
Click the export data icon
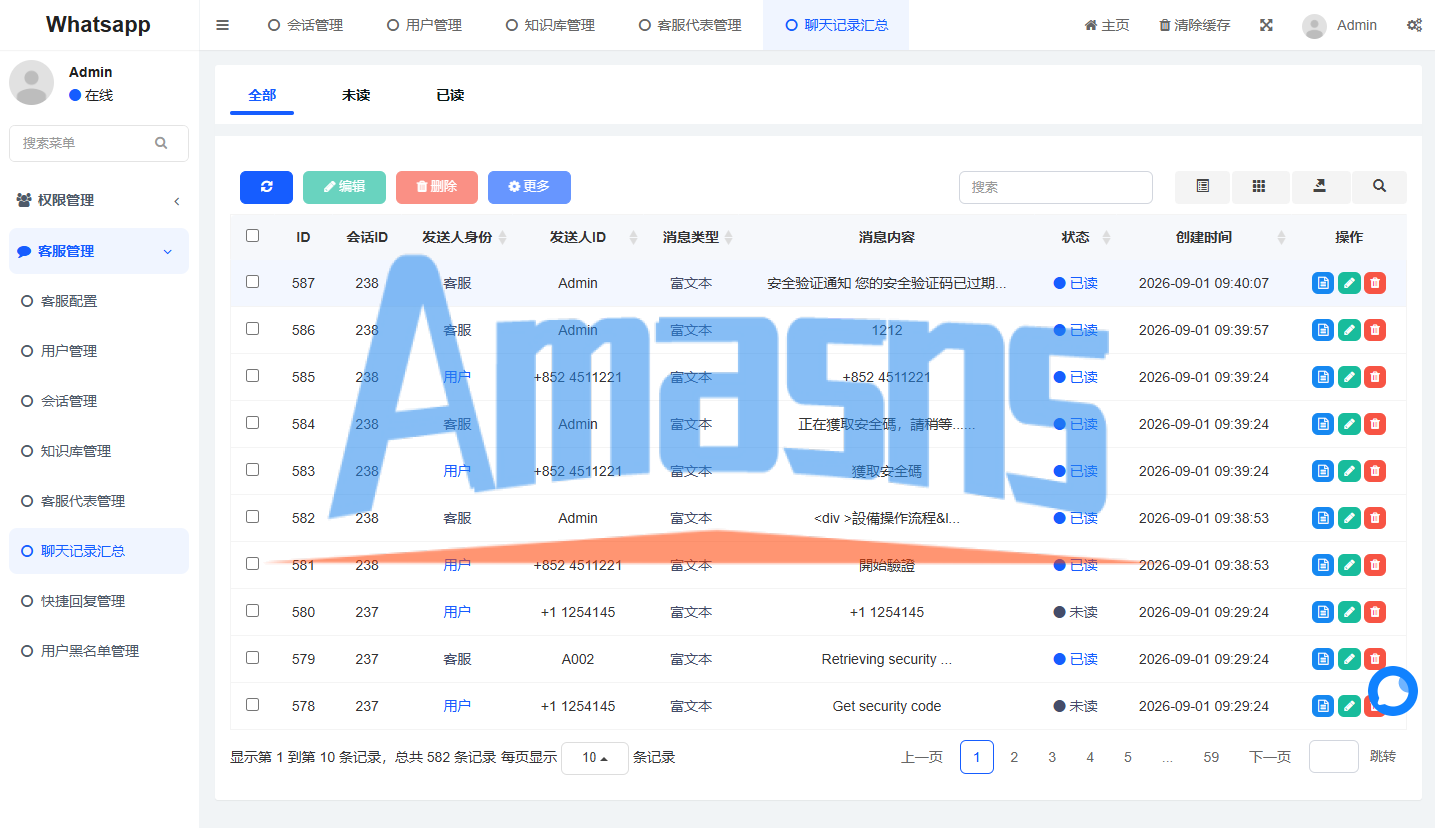point(1319,186)
